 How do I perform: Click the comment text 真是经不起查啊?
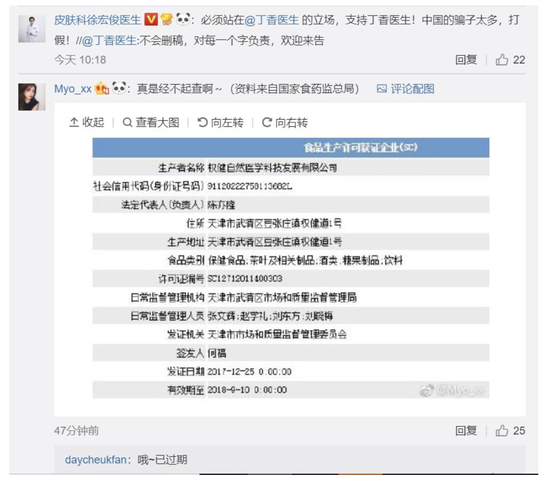click(175, 89)
